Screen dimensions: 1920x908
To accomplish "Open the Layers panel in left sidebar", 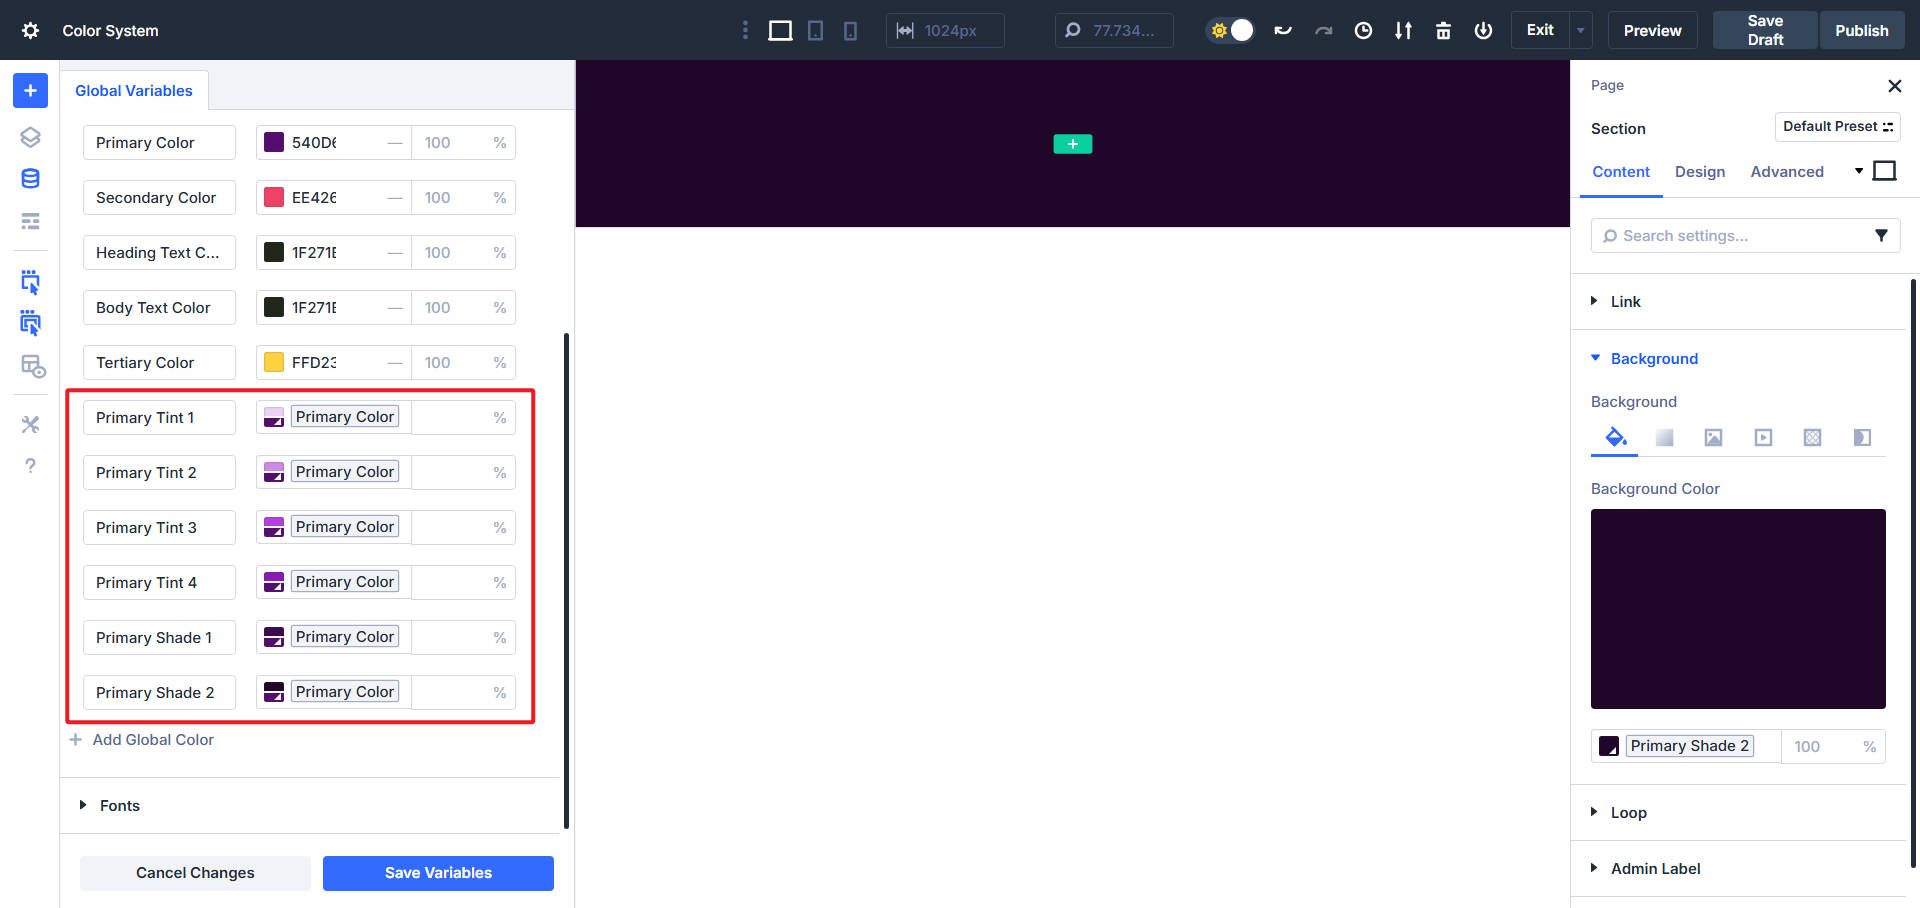I will point(30,137).
